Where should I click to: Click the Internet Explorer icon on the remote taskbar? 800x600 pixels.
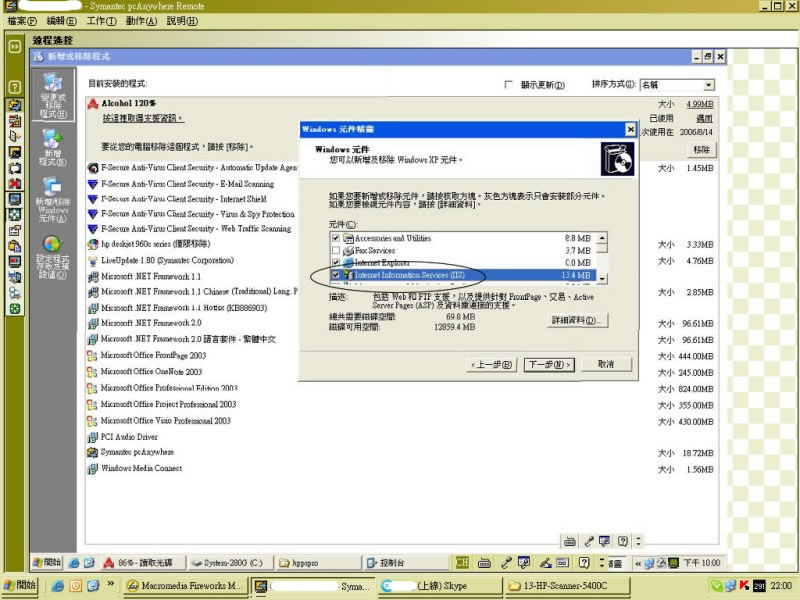[x=74, y=563]
